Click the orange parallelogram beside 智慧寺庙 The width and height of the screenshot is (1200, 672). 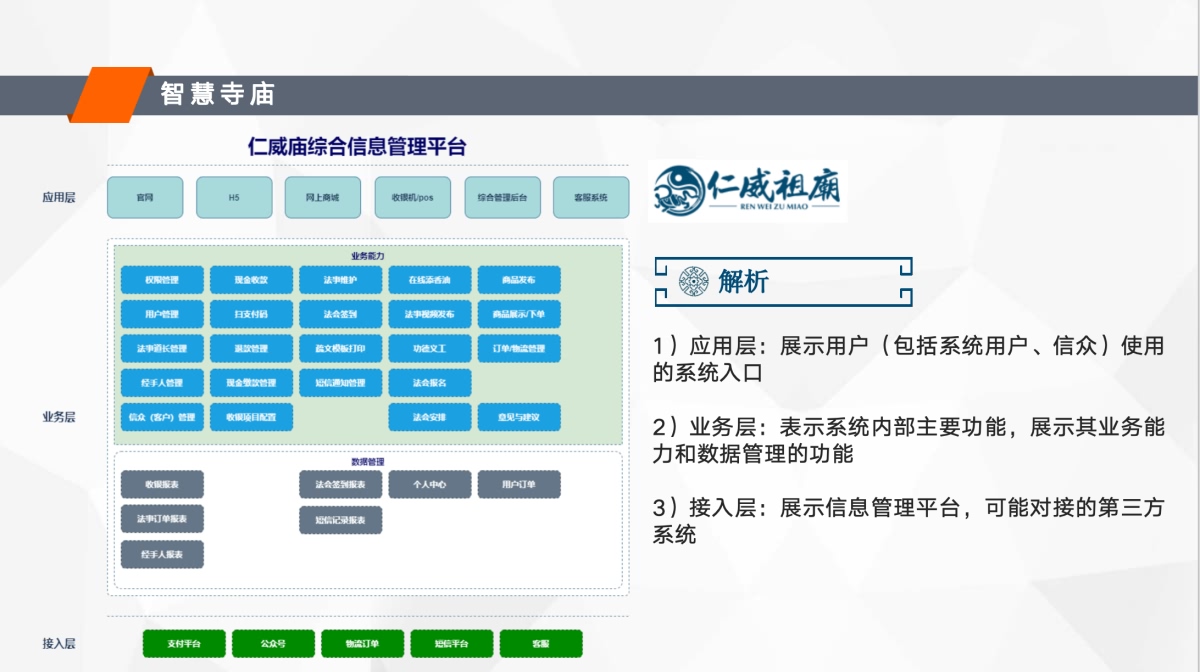click(x=110, y=95)
